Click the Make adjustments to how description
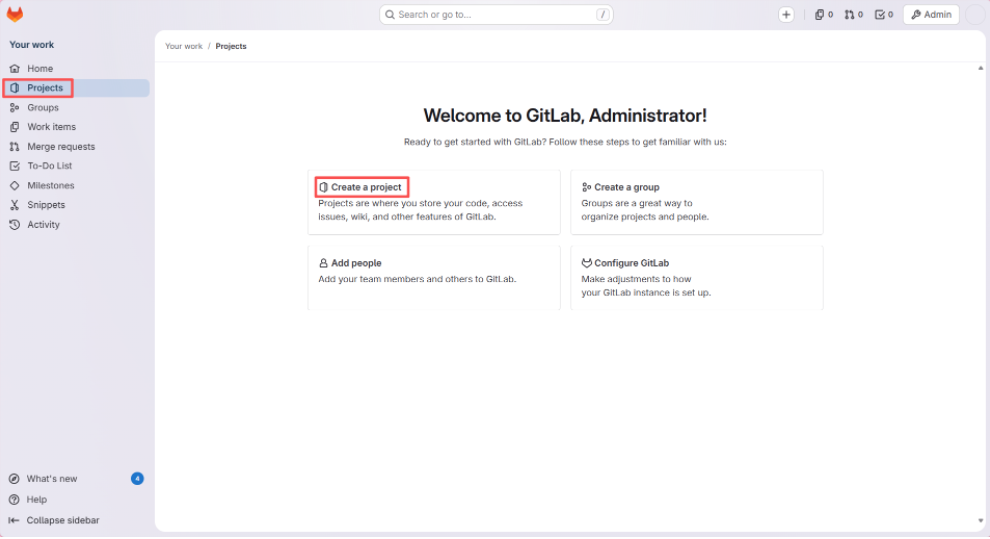Image resolution: width=990 pixels, height=539 pixels. [x=646, y=286]
